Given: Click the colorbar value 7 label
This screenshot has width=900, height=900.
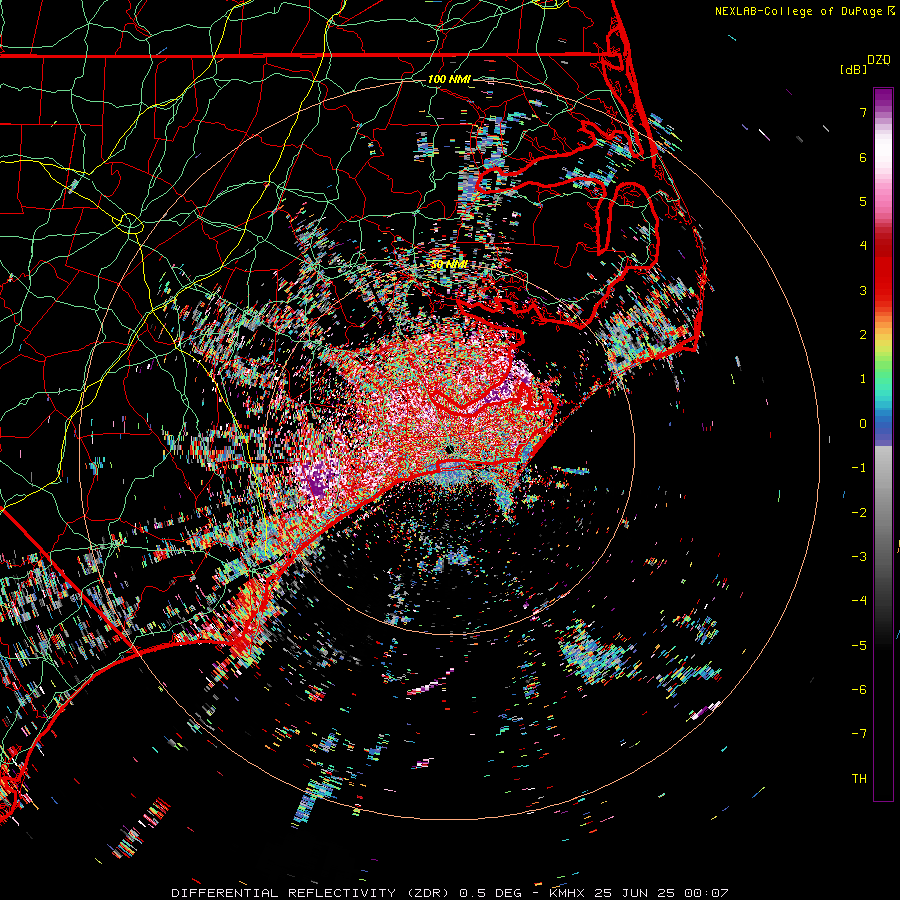Looking at the screenshot, I should click(x=863, y=112).
